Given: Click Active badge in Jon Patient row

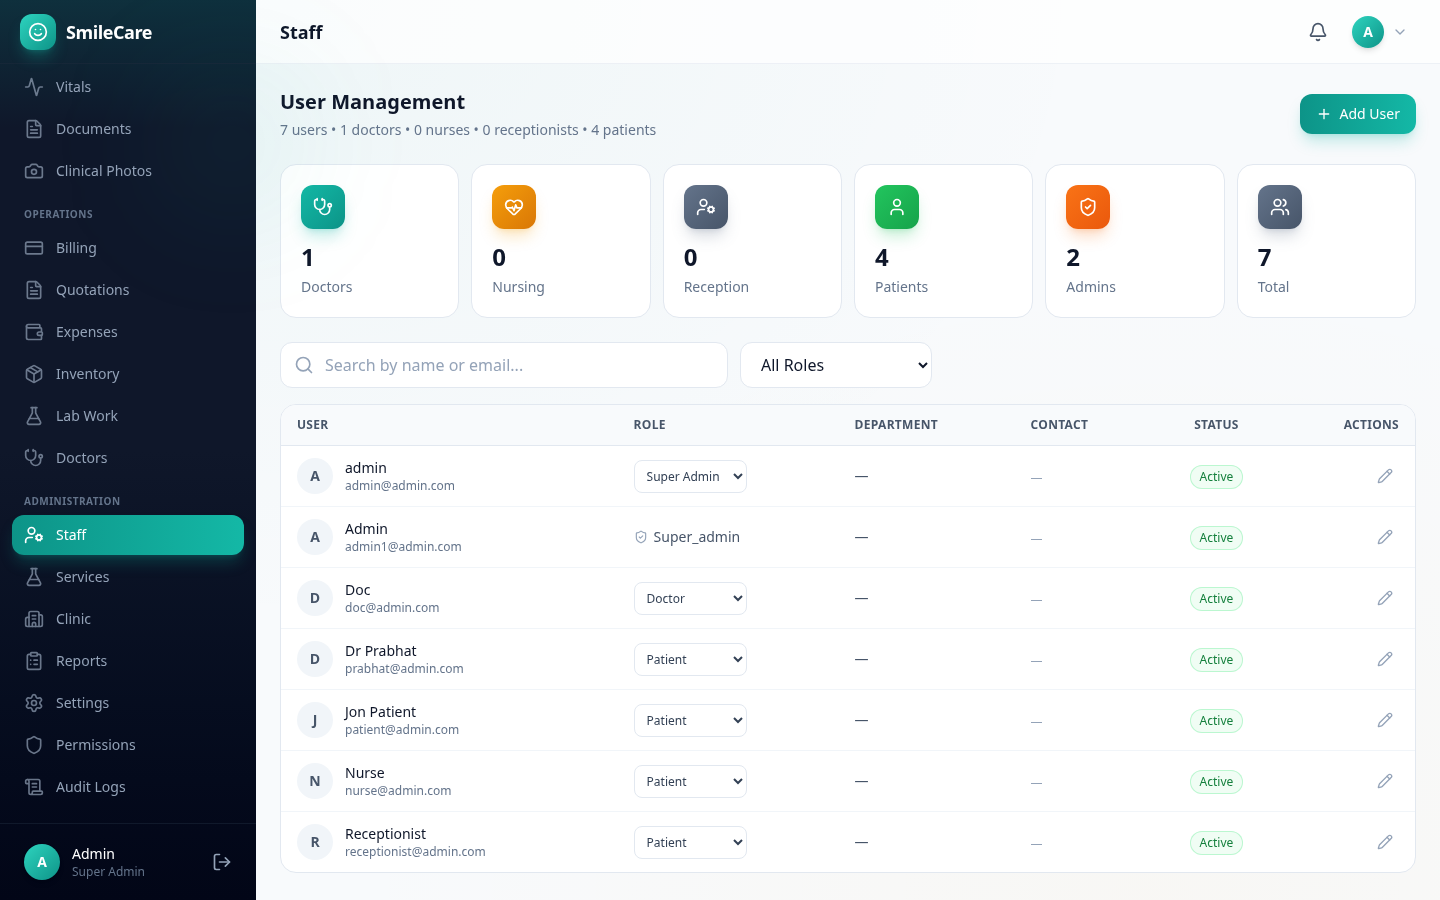Looking at the screenshot, I should coord(1216,720).
